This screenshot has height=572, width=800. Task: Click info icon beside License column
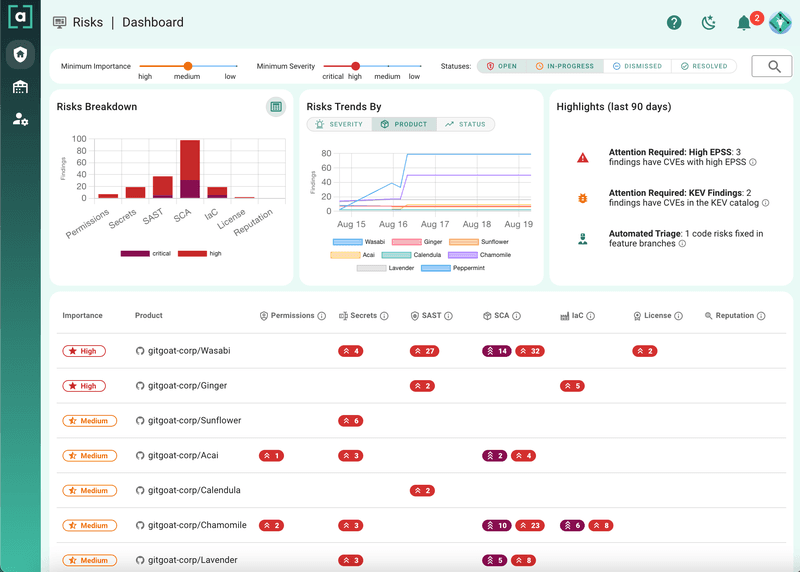pos(678,316)
